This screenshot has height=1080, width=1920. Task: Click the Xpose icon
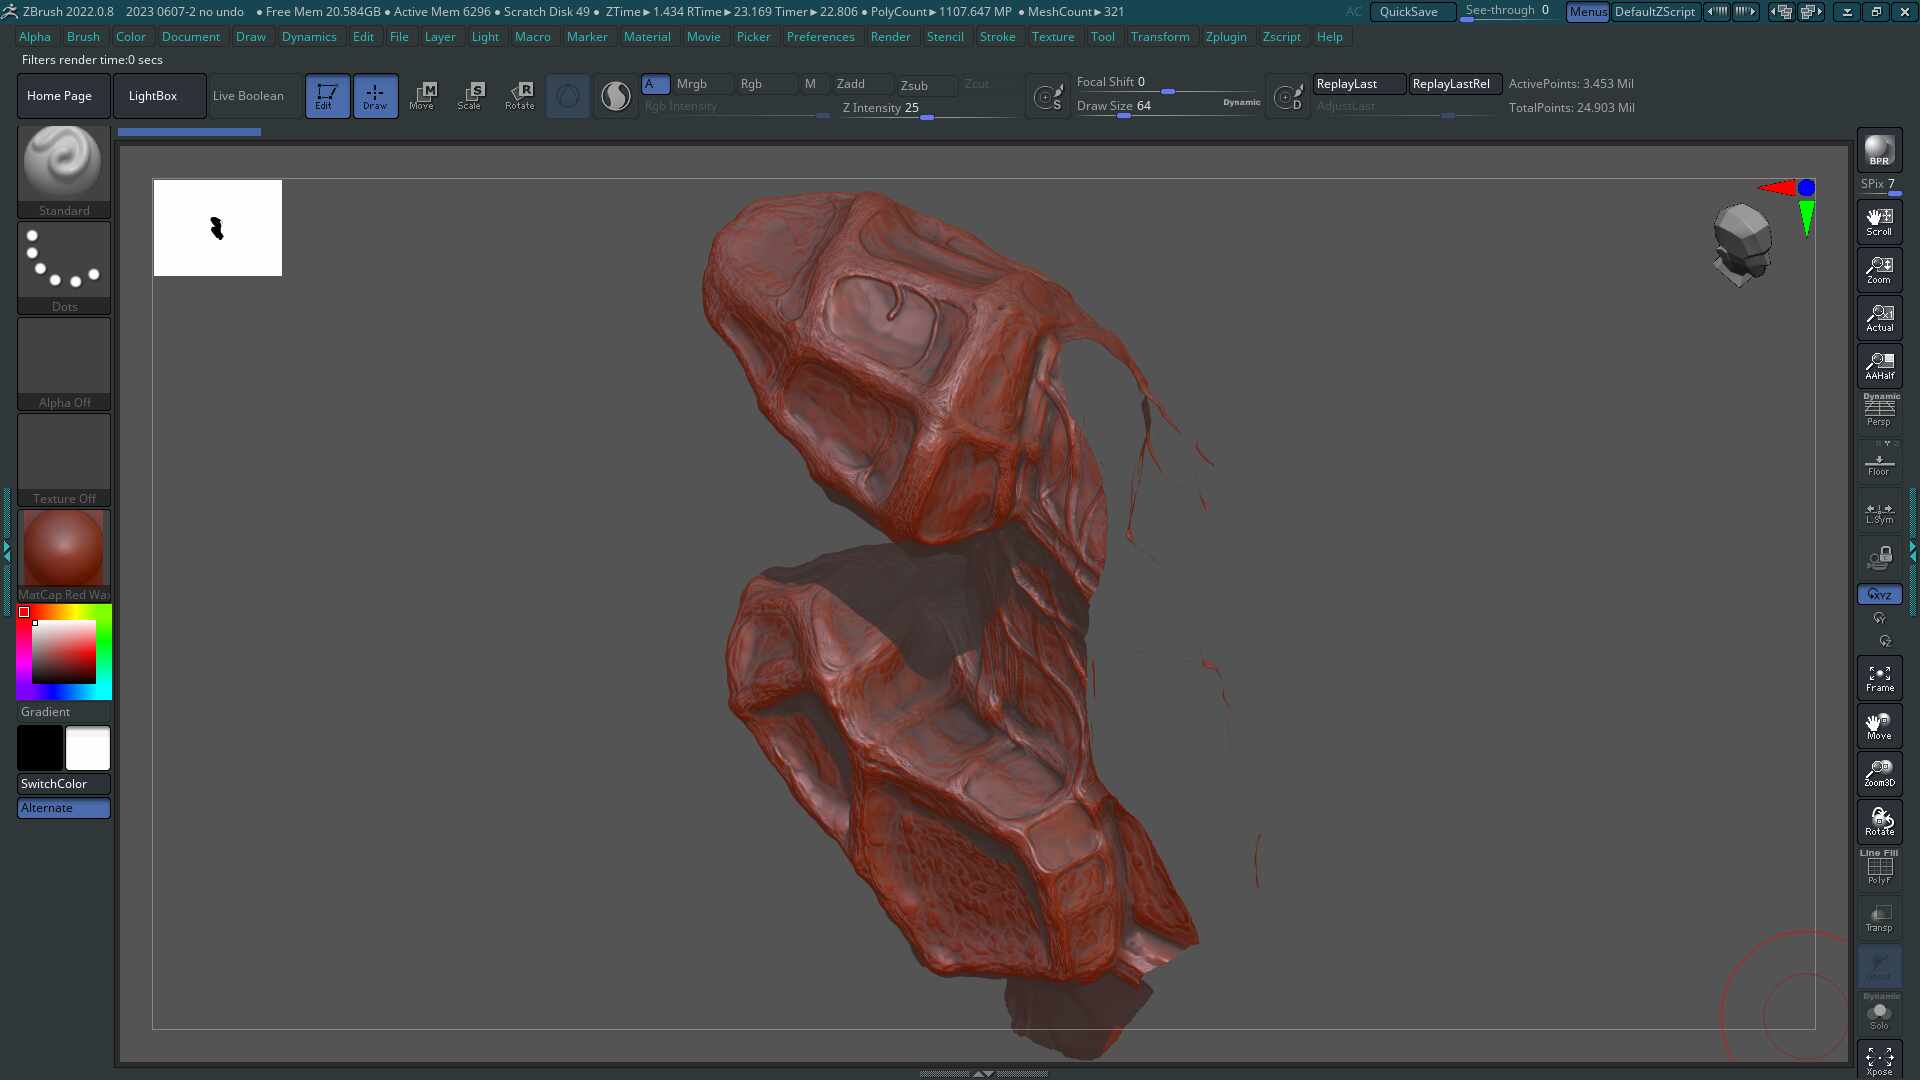click(1879, 1060)
